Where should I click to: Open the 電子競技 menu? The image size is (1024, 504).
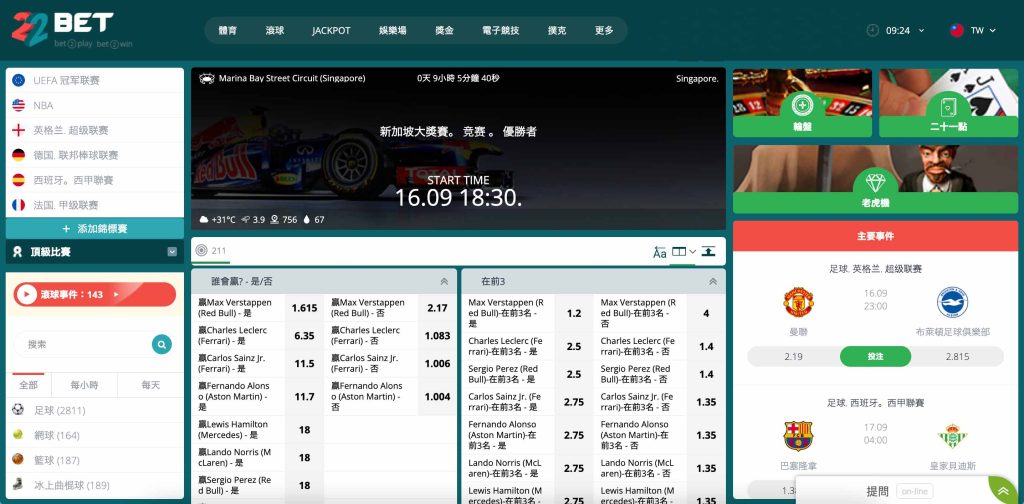500,30
